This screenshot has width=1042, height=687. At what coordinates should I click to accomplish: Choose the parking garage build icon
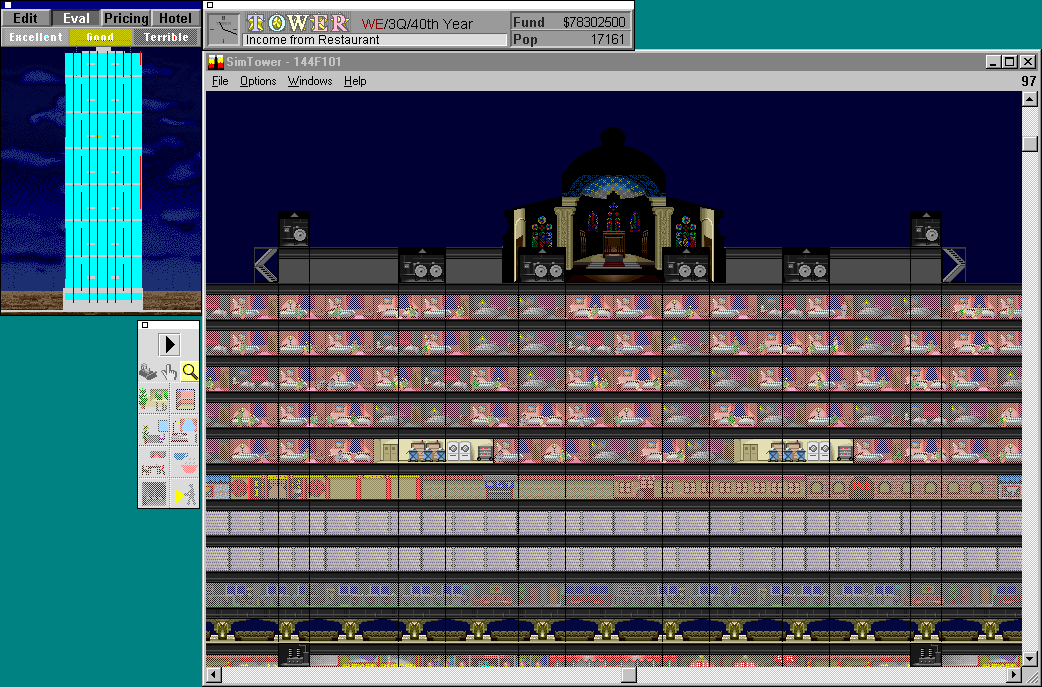(x=154, y=493)
